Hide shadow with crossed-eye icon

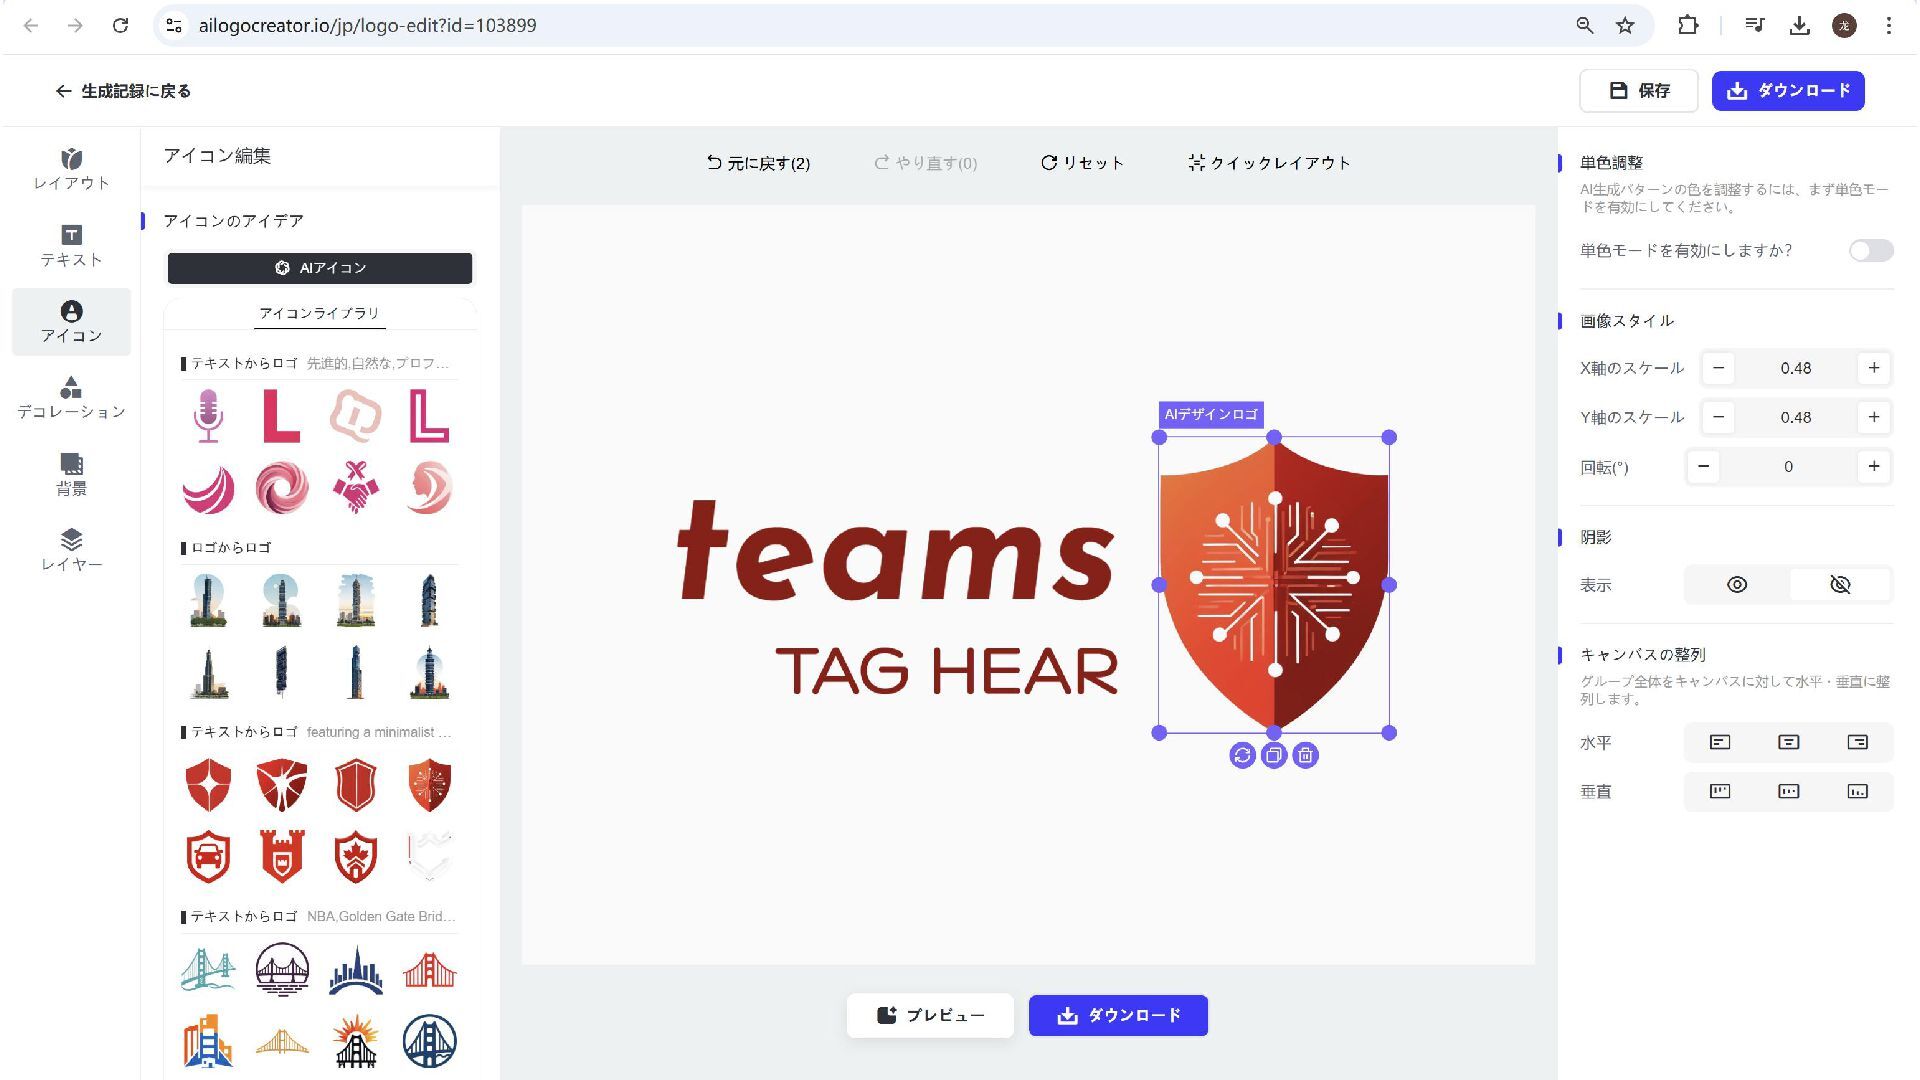(x=1840, y=585)
